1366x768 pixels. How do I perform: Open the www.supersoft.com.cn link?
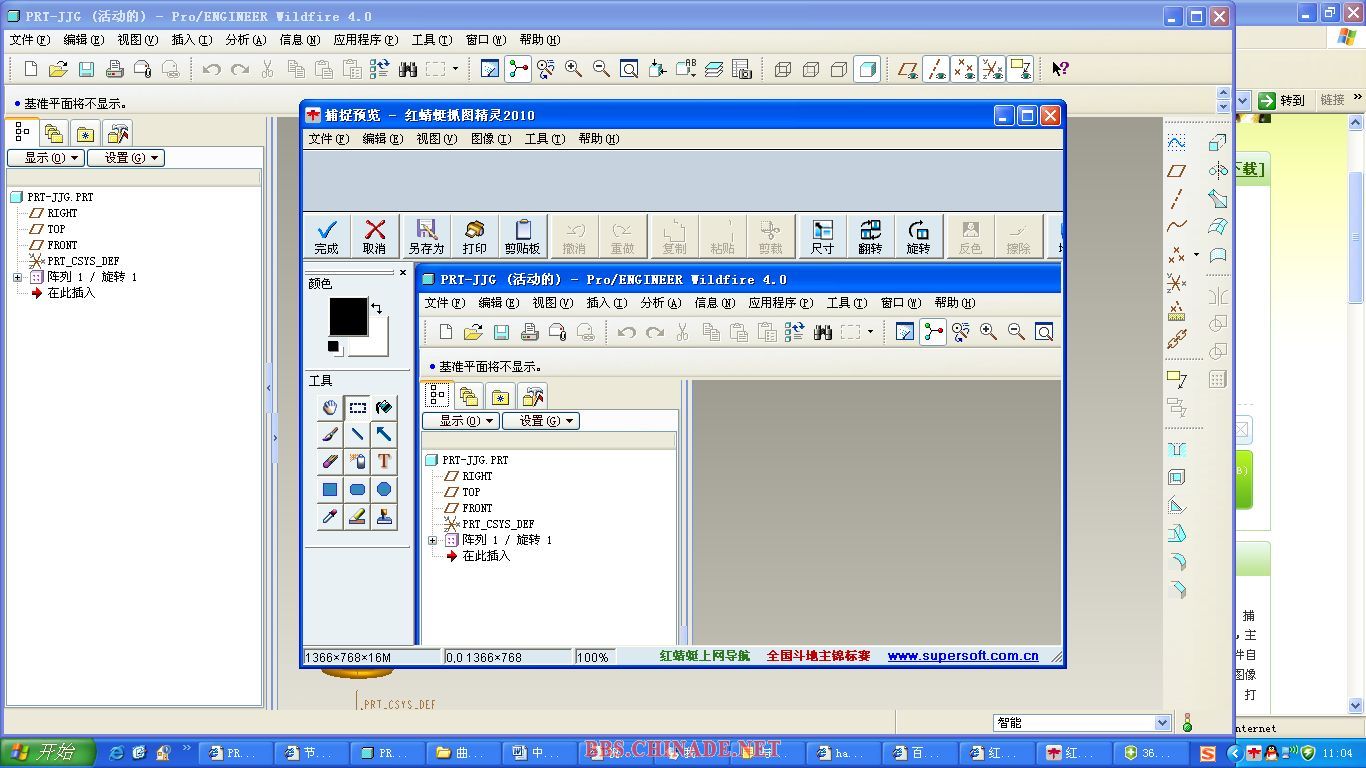[x=963, y=656]
